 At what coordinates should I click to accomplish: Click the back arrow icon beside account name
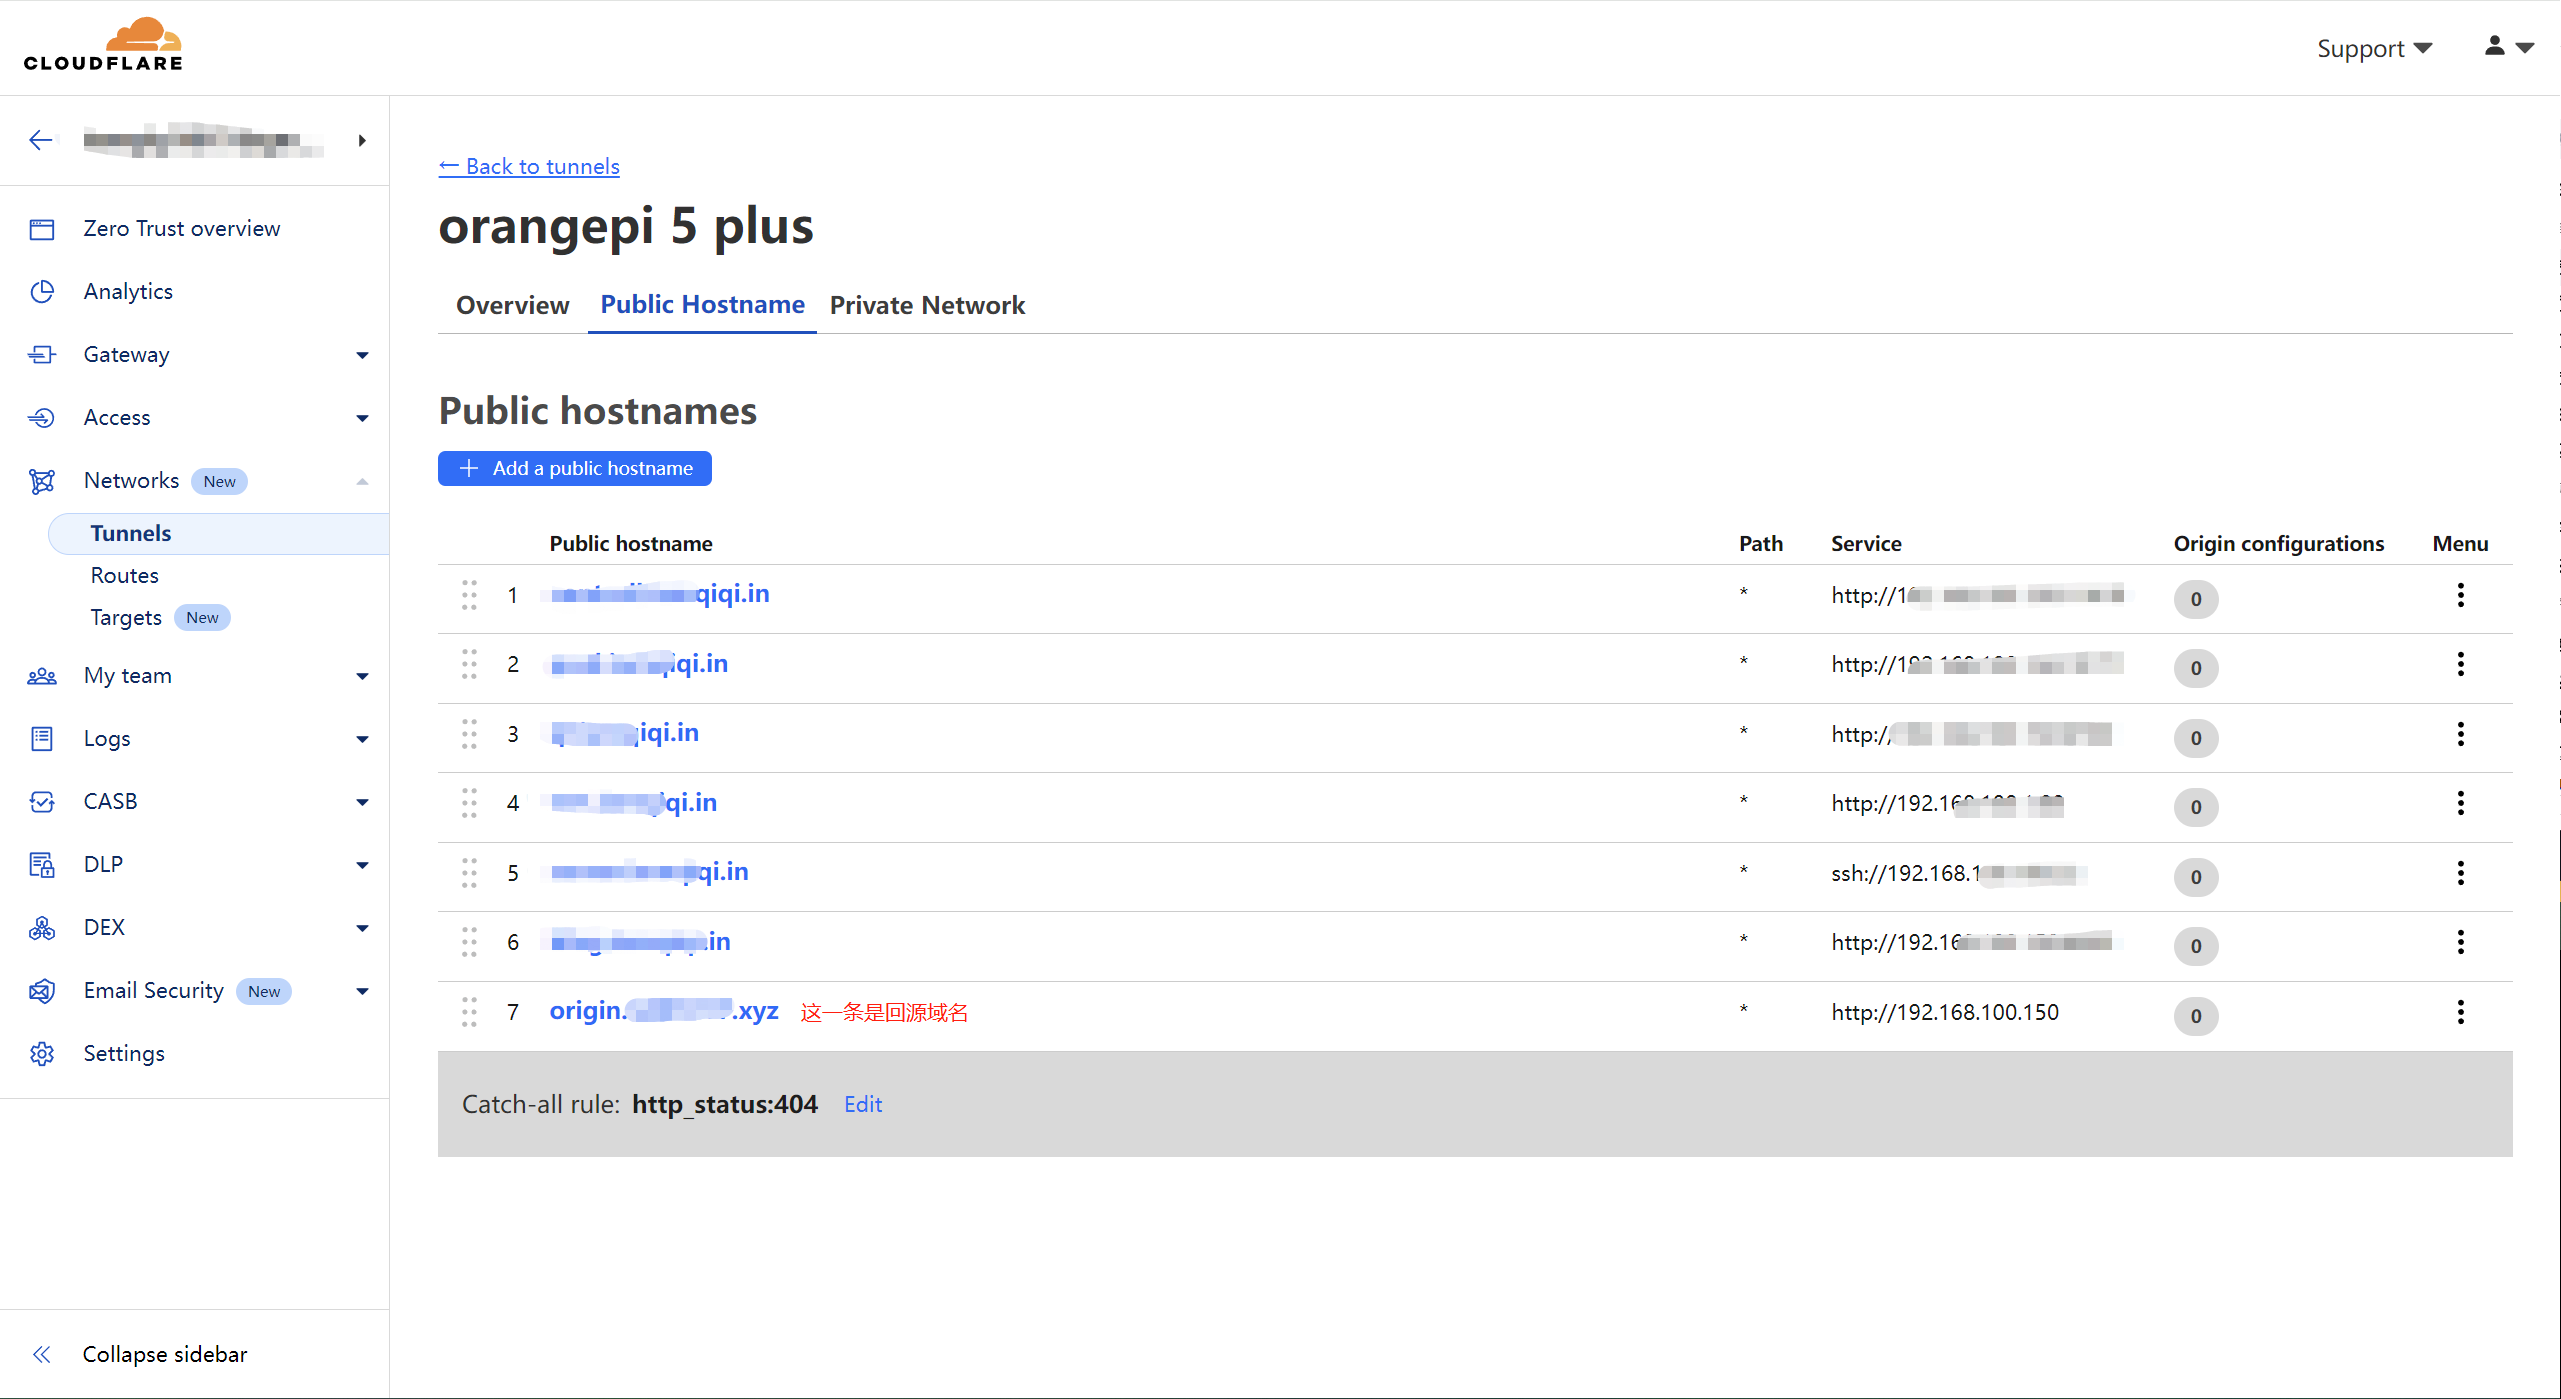[x=41, y=140]
